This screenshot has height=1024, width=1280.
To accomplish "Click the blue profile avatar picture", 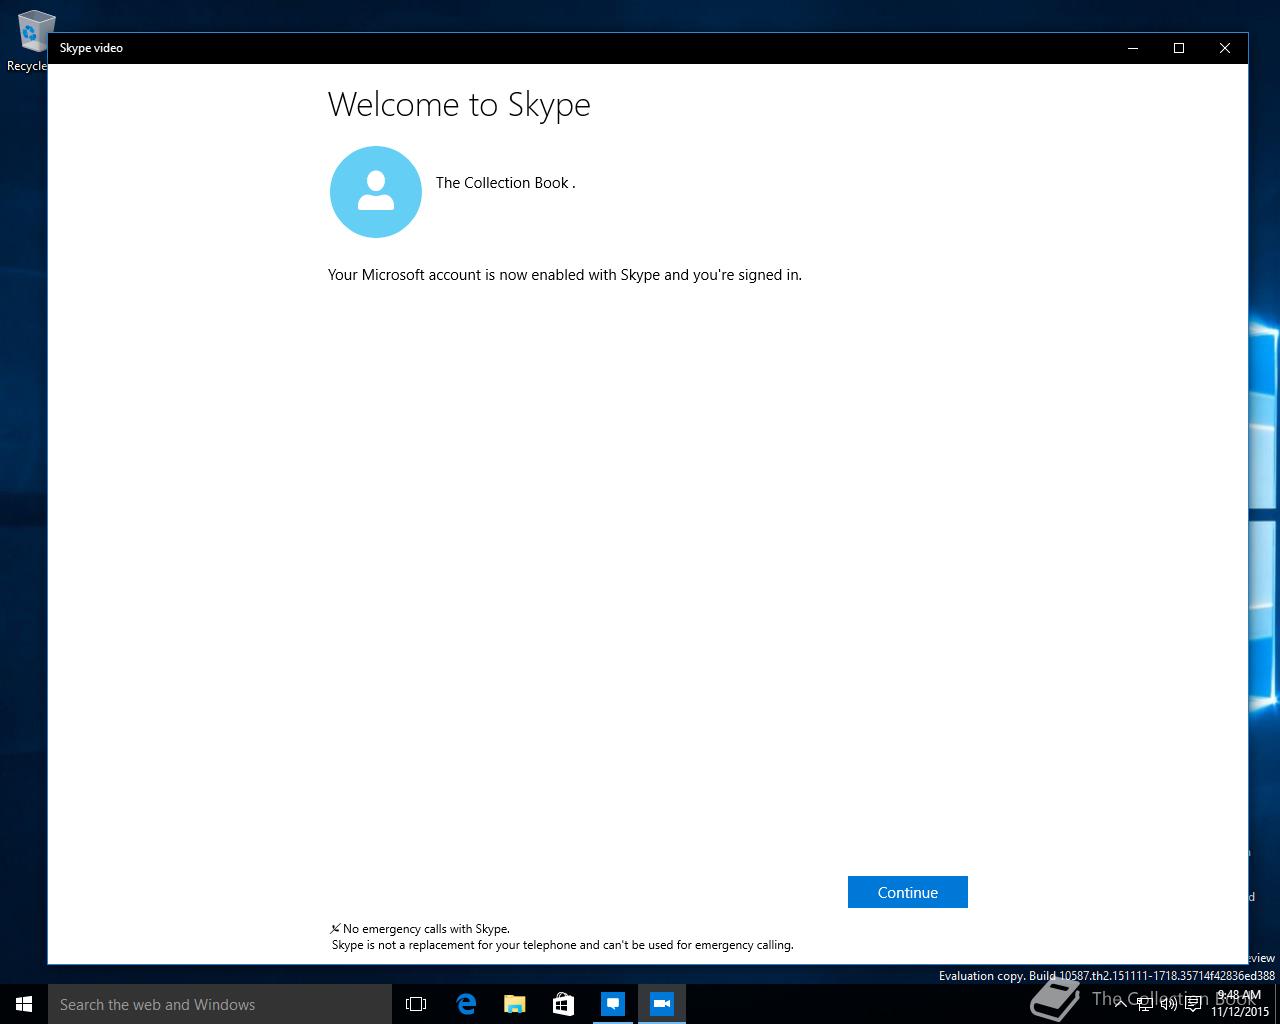I will (x=375, y=192).
